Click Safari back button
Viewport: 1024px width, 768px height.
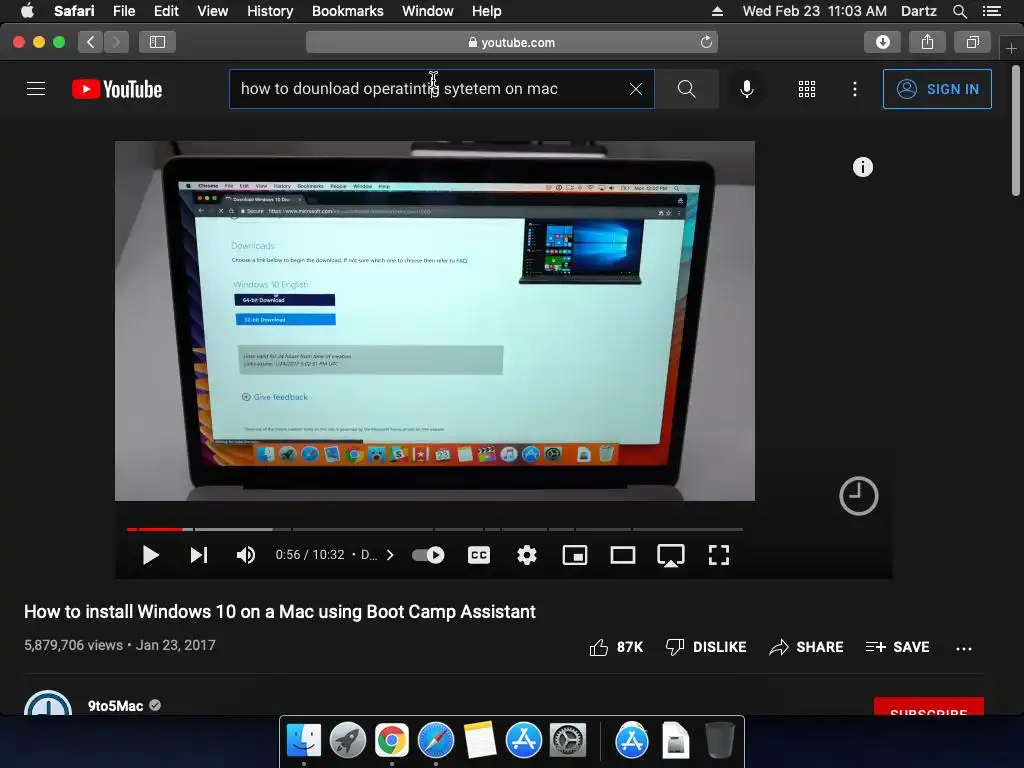pyautogui.click(x=91, y=42)
